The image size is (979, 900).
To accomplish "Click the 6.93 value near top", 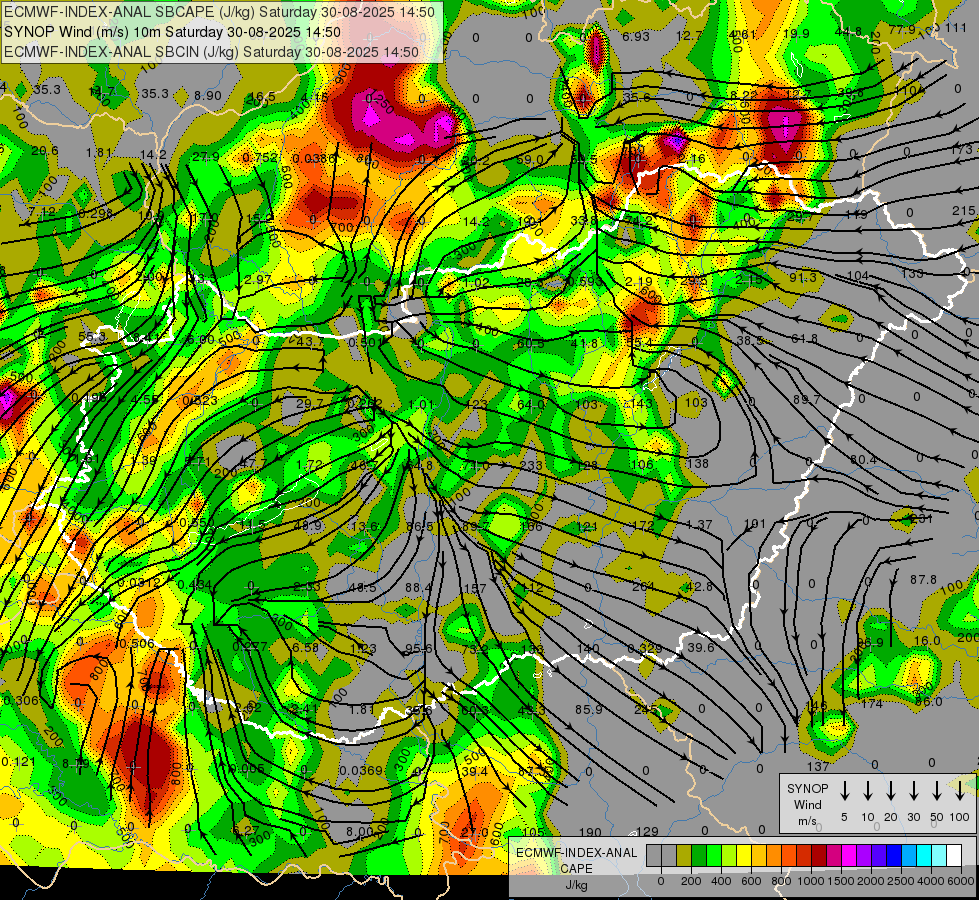I will click(636, 36).
